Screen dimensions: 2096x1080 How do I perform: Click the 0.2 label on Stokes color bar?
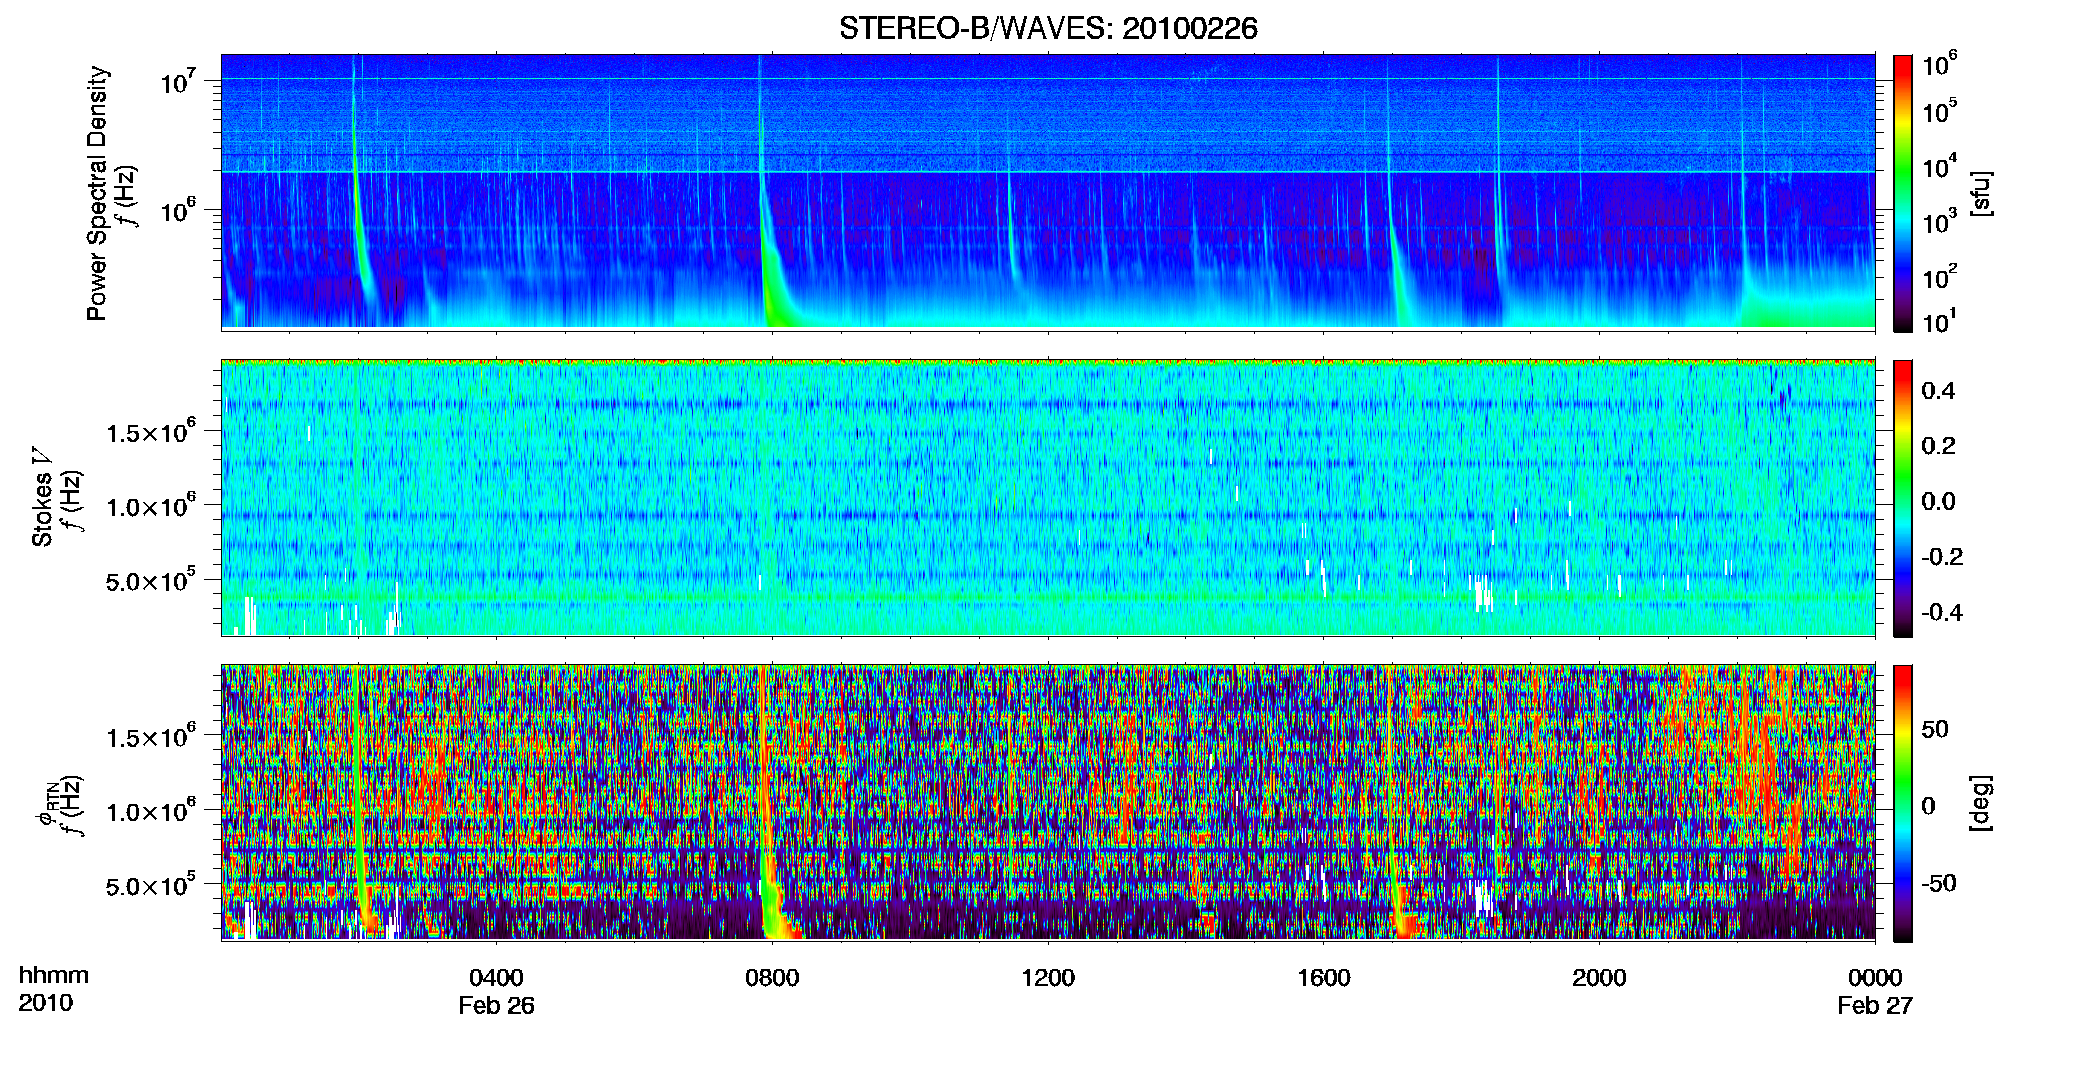coord(1938,446)
